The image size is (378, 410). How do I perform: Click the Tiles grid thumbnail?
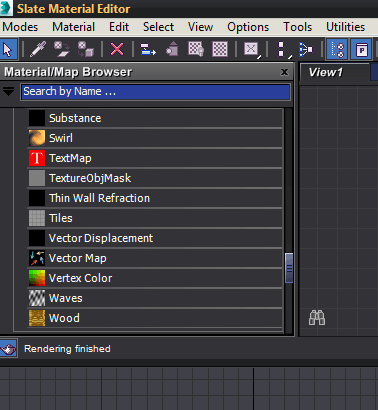click(x=37, y=218)
